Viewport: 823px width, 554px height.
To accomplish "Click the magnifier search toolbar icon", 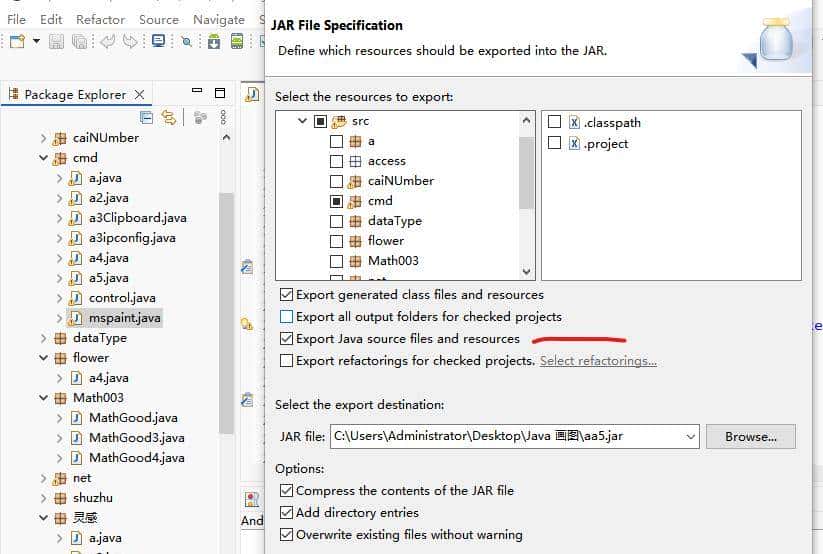I will [x=186, y=41].
